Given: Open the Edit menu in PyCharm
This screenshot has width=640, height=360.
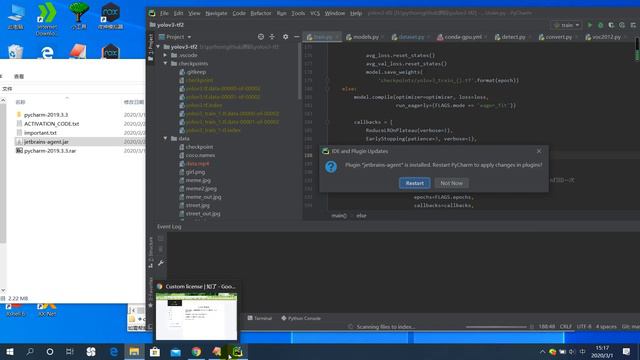Looking at the screenshot, I should coord(179,13).
